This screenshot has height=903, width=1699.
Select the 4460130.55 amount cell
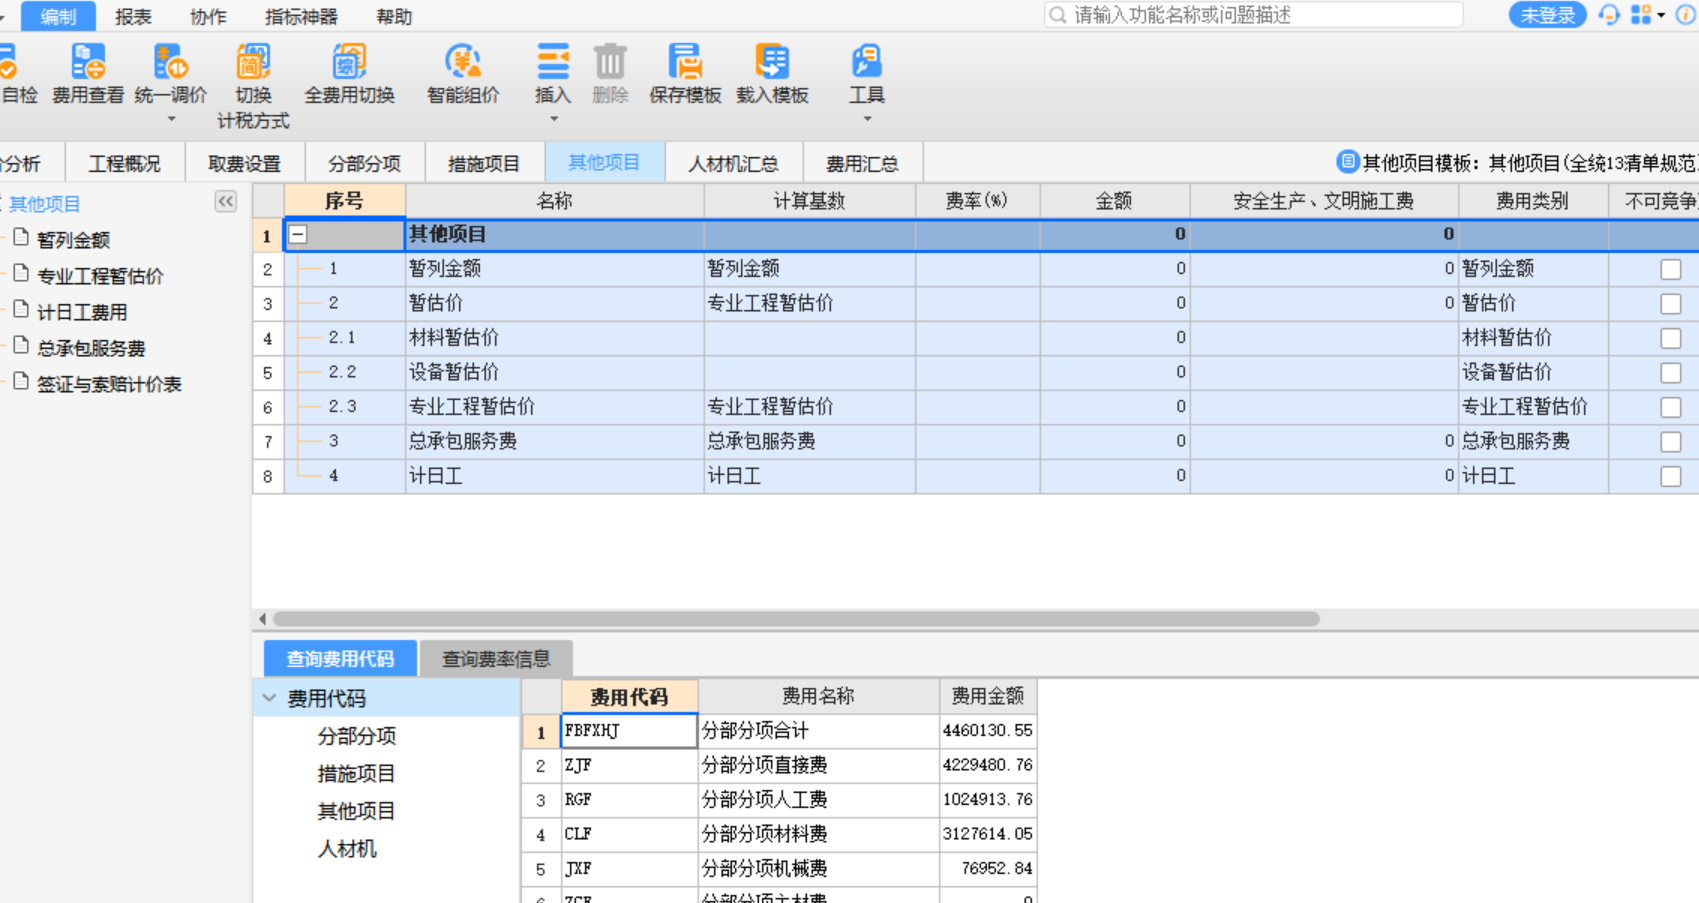987,731
